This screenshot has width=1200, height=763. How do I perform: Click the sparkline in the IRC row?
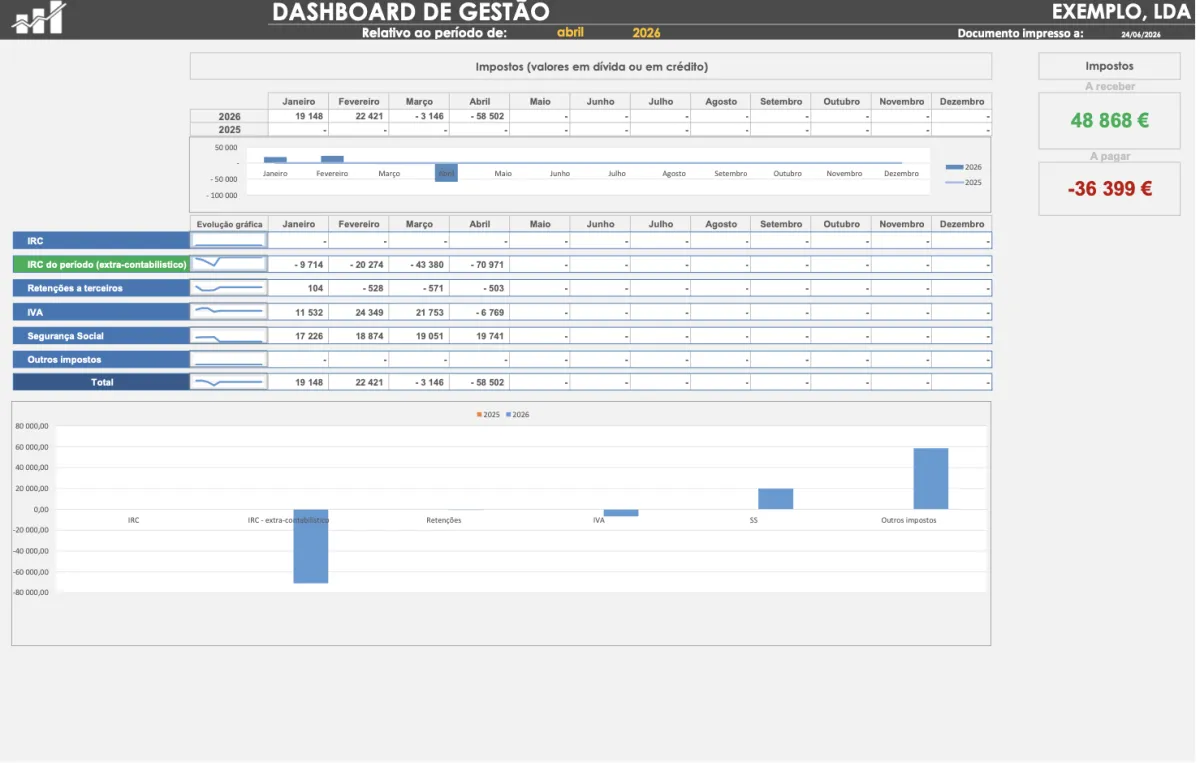click(229, 241)
